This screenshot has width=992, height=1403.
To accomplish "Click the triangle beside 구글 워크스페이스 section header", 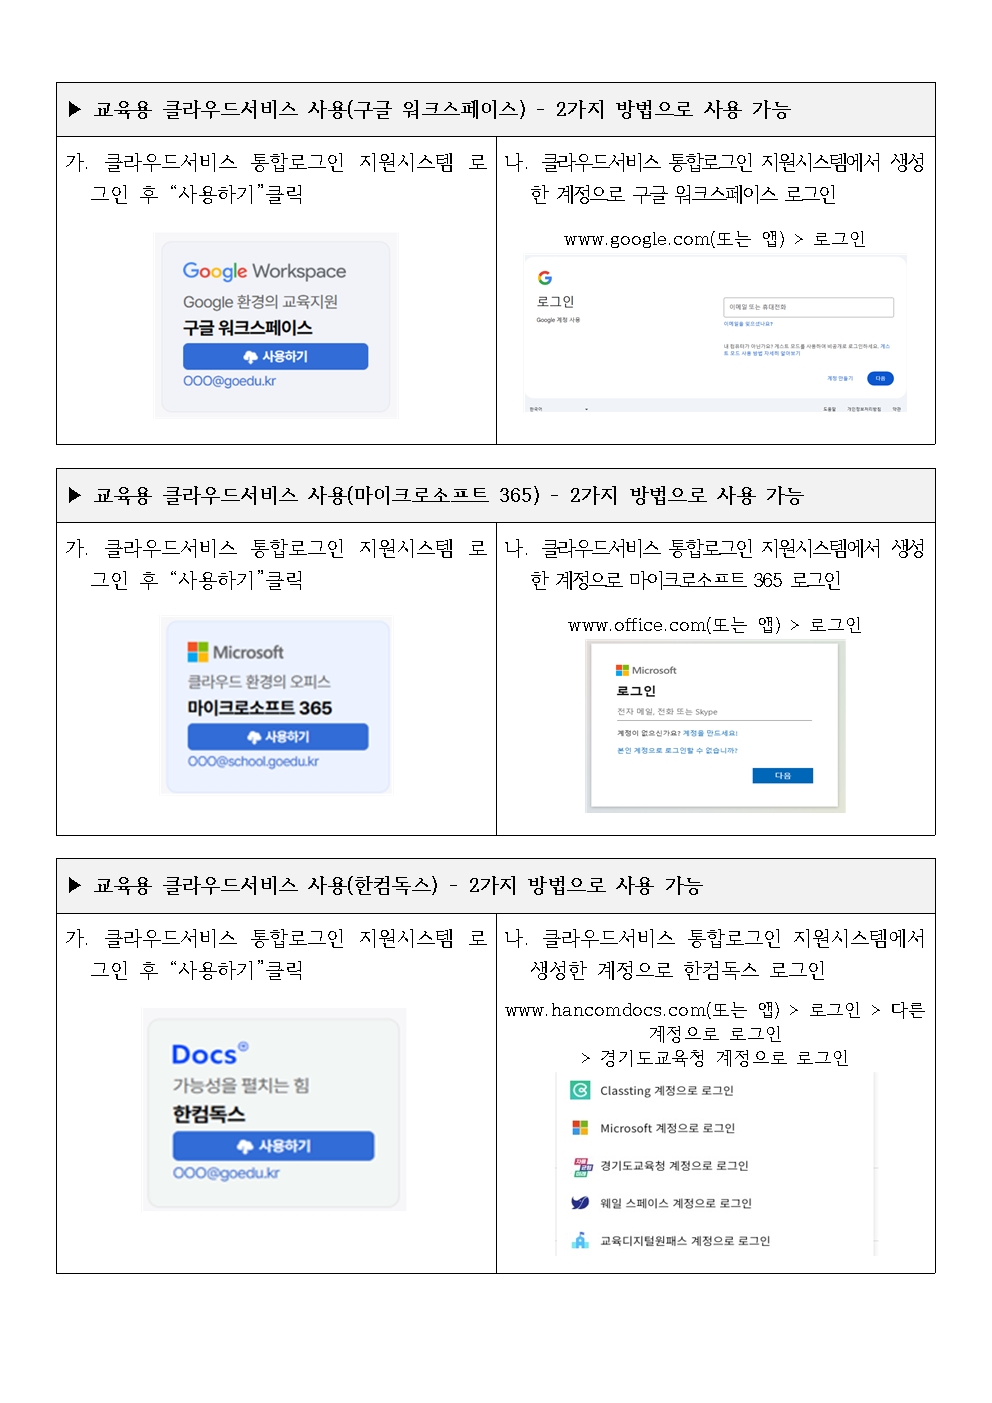I will click(x=75, y=109).
